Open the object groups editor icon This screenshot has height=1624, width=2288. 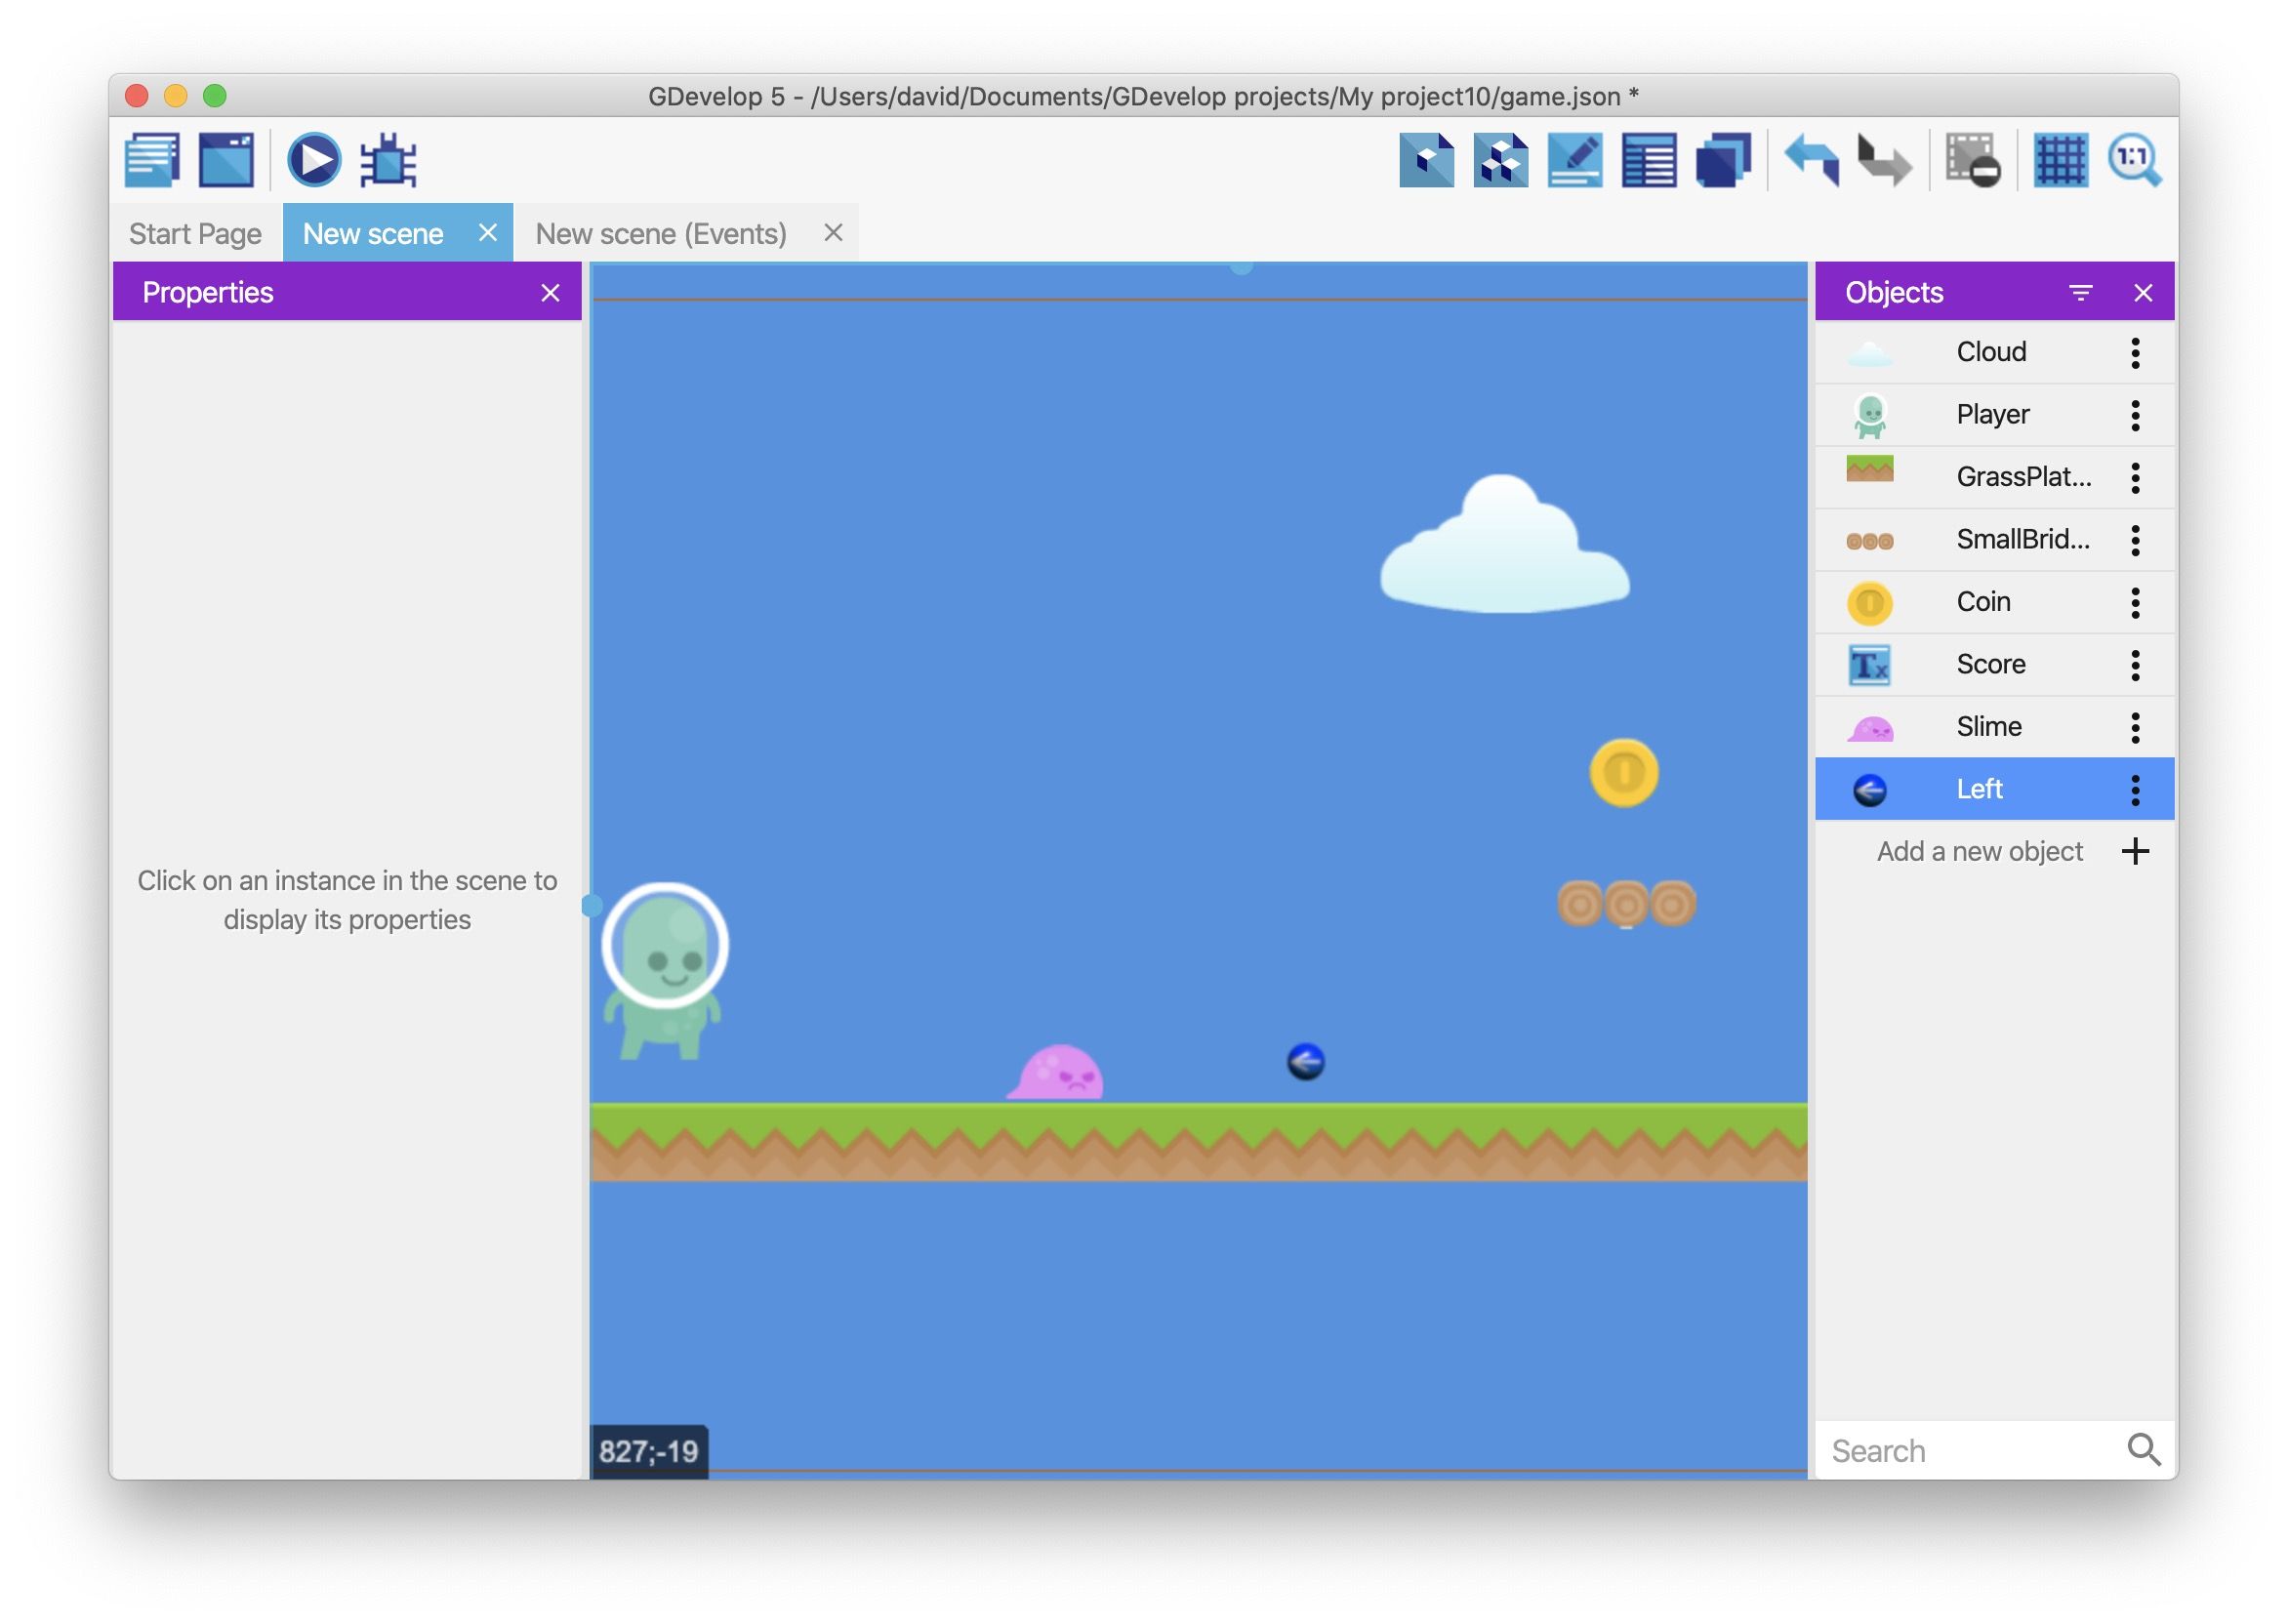click(1500, 160)
